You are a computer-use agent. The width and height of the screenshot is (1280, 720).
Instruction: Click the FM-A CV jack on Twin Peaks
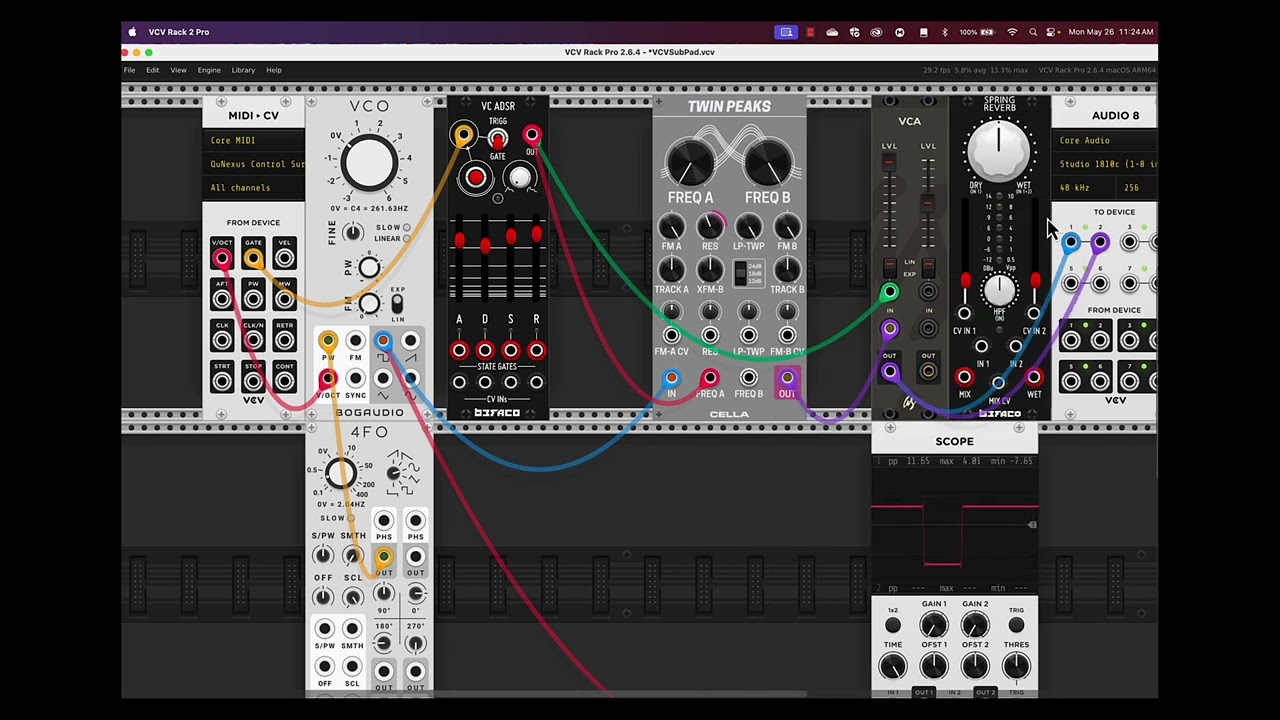click(671, 336)
